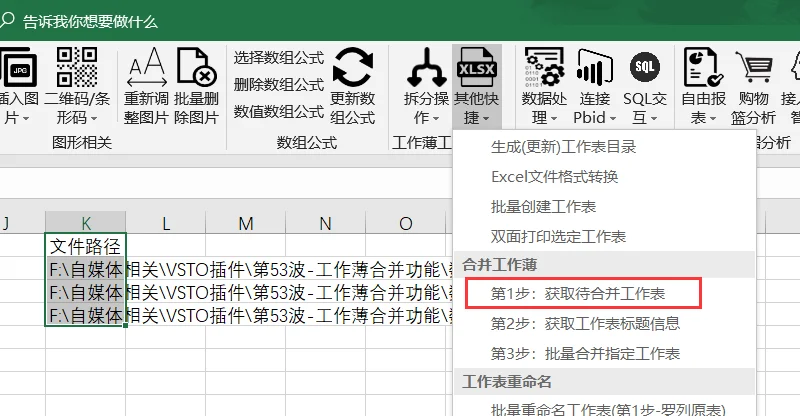Click 选择数组公式 button

pos(279,58)
